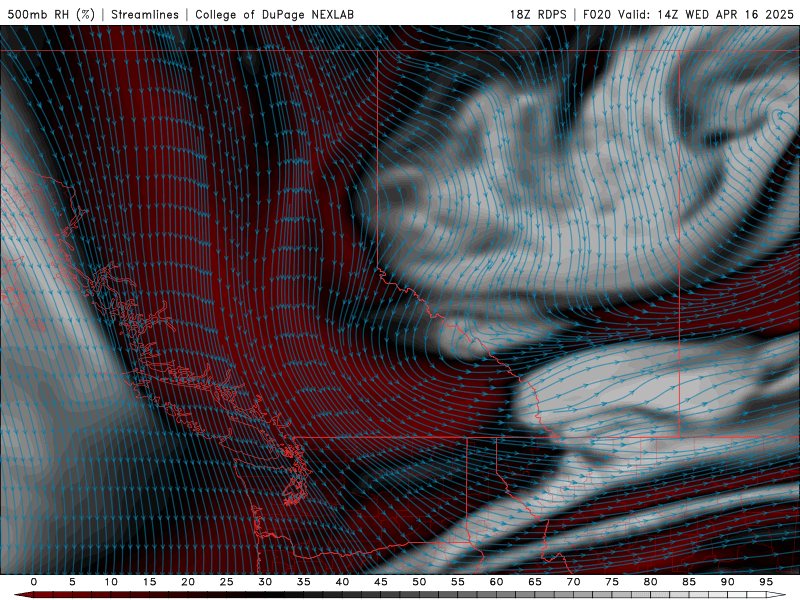
Task: Click the "85" colorbar scale label
Action: 689,582
